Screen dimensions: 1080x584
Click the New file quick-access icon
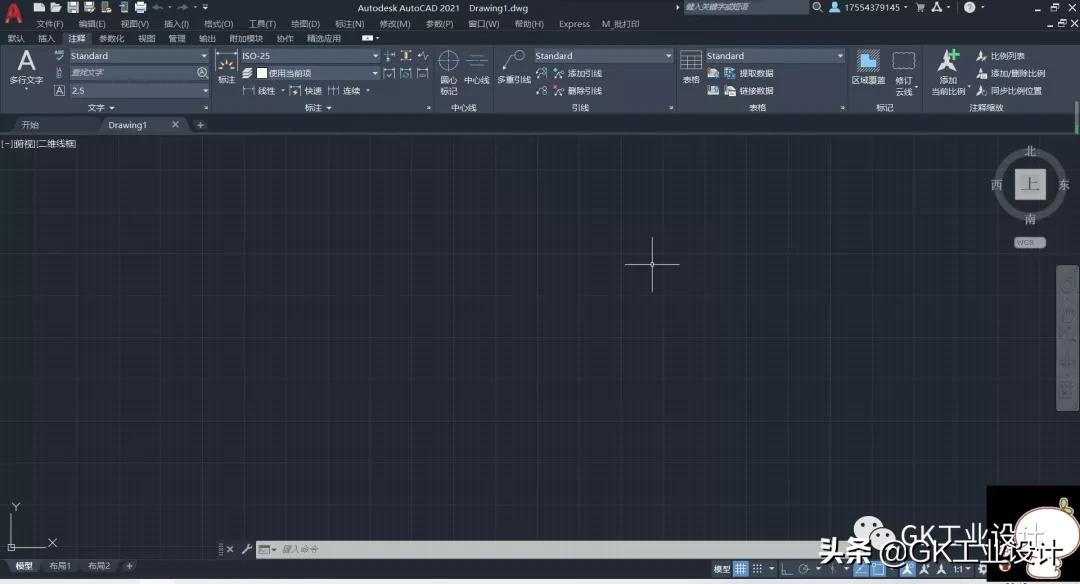[x=39, y=8]
